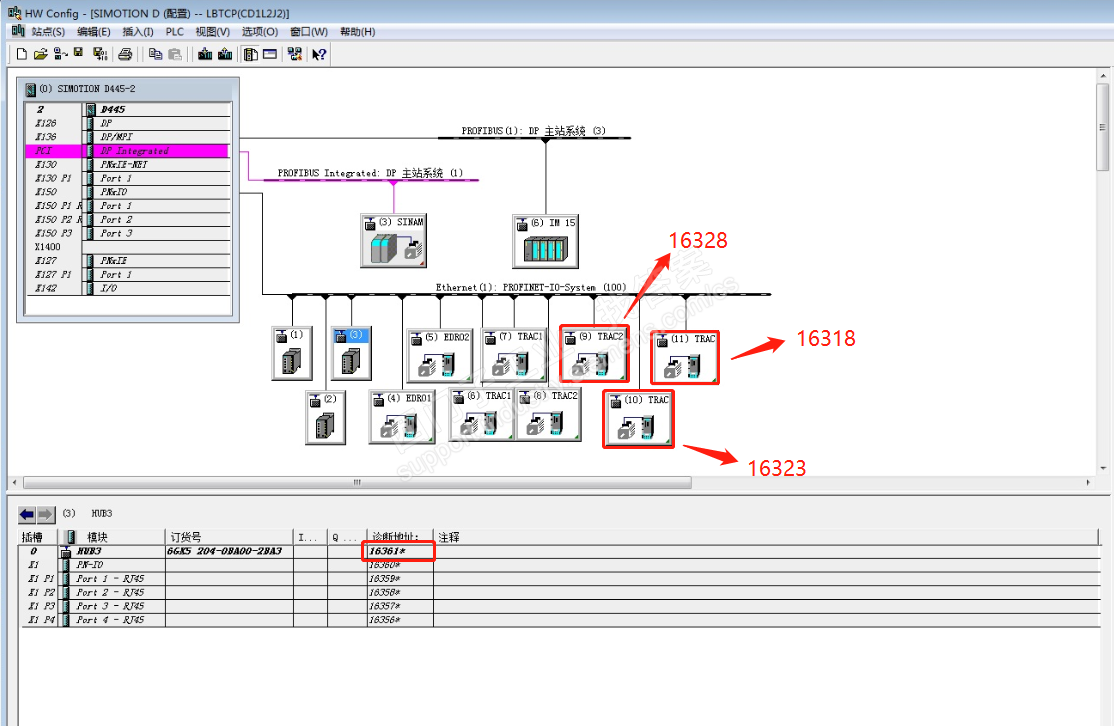1114x726 pixels.
Task: Click the horizontal scrollbar right arrow
Action: [x=1088, y=482]
